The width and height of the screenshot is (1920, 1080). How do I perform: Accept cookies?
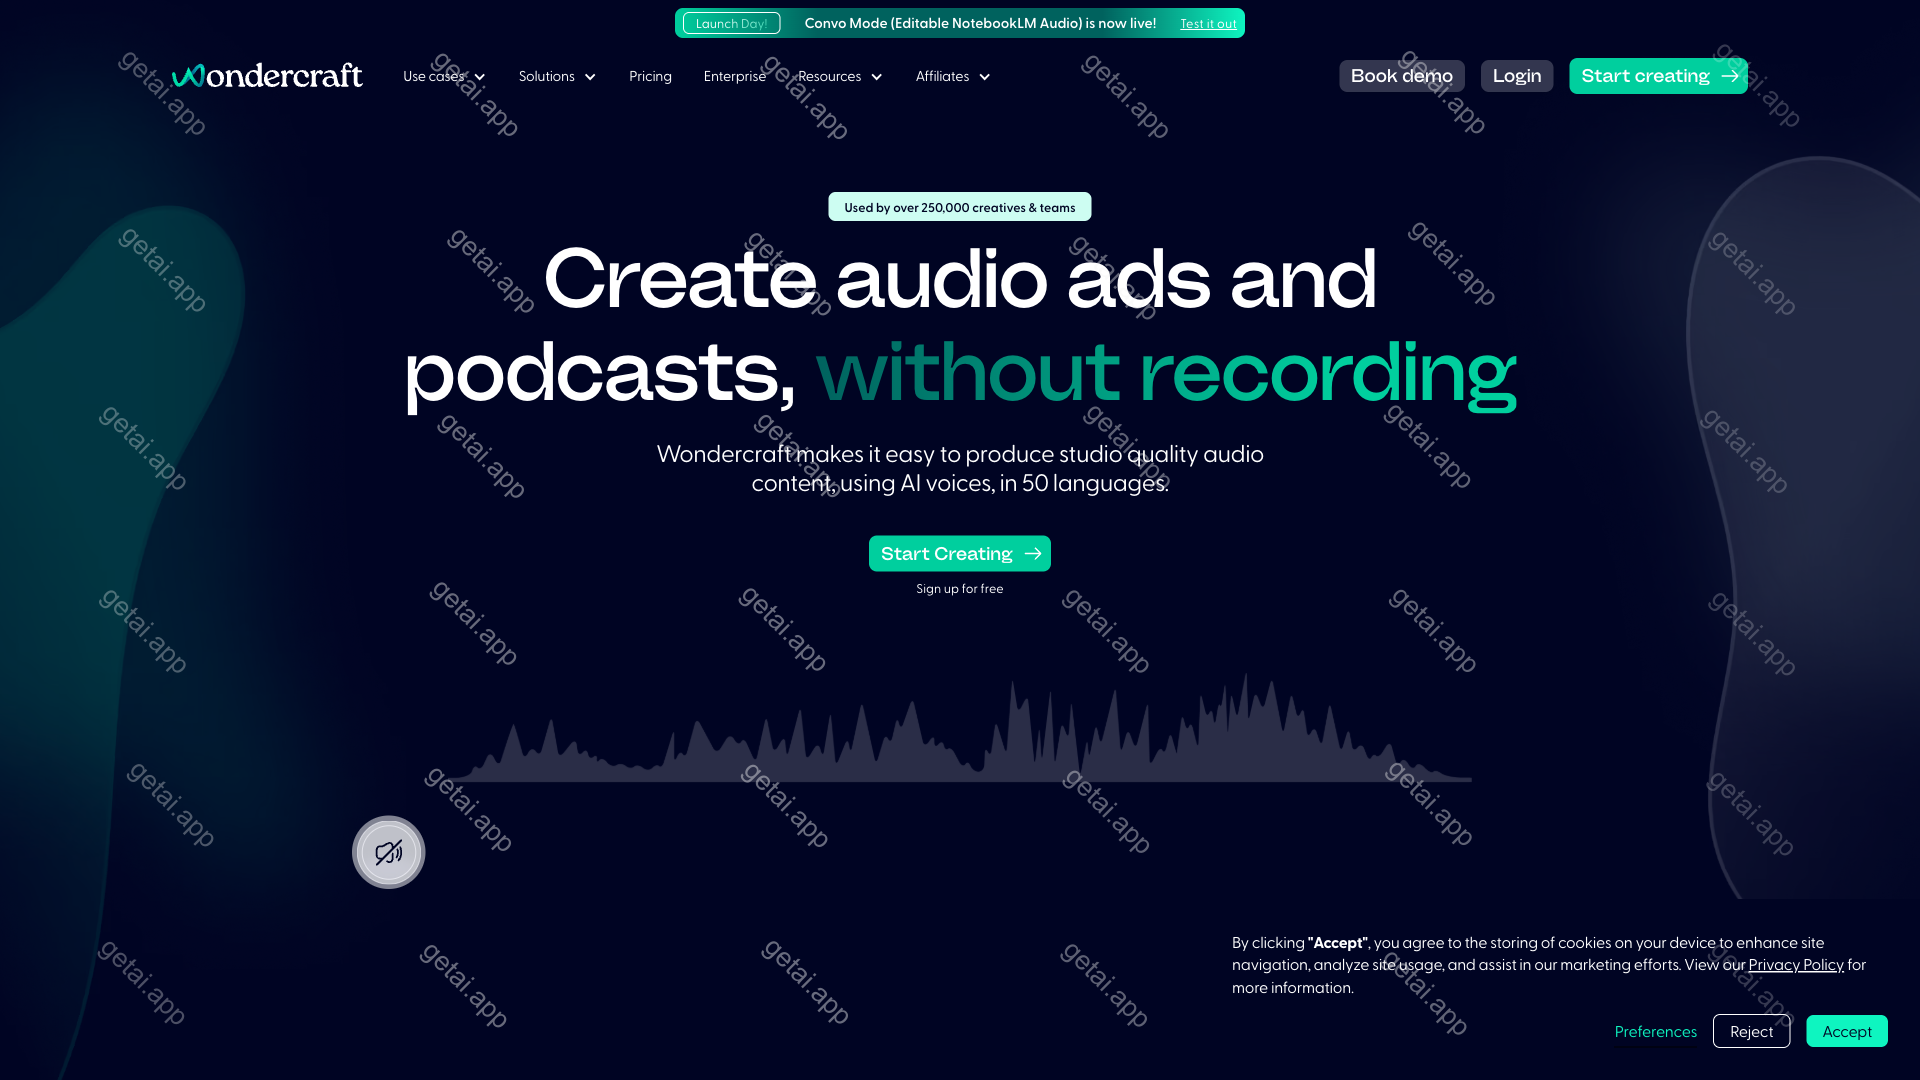click(x=1846, y=1031)
